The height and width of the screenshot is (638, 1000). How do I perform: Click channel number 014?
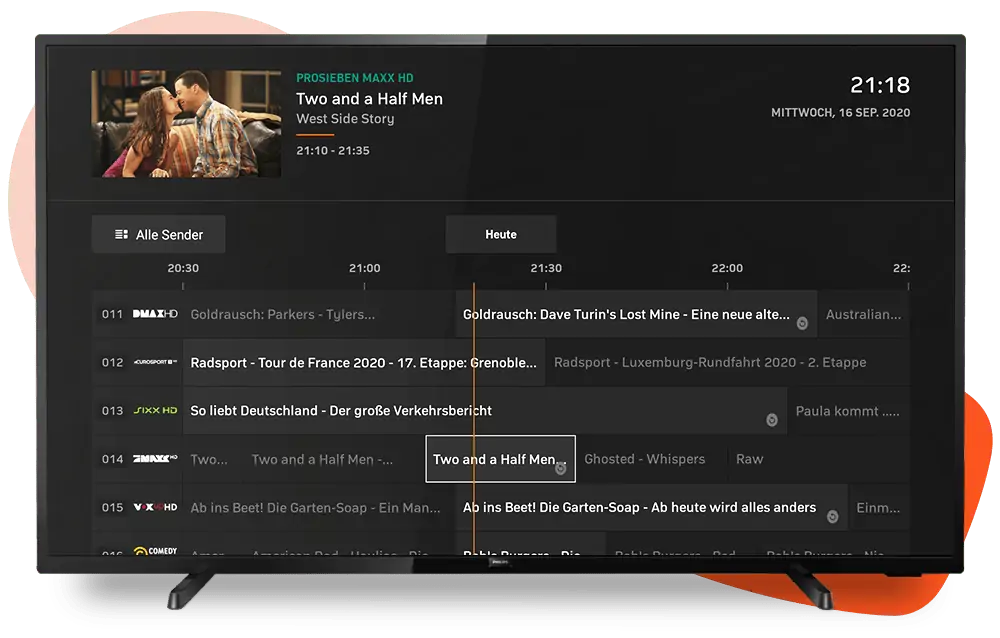[112, 459]
